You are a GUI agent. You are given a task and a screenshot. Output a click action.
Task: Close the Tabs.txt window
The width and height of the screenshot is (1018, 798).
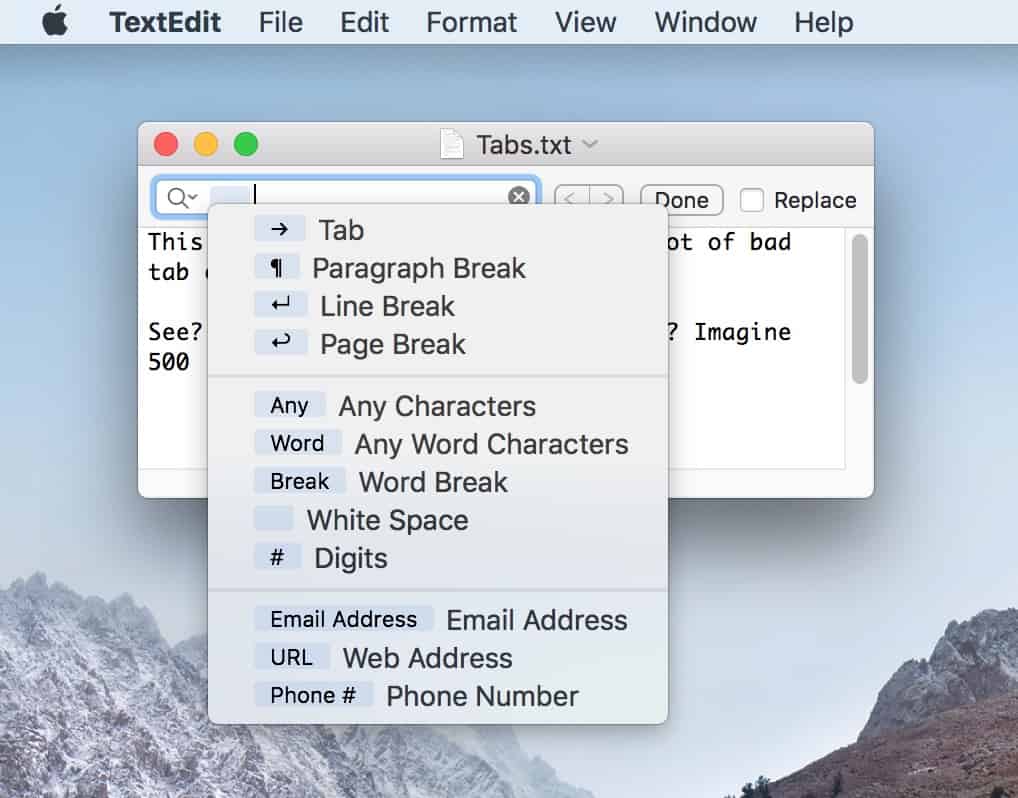pyautogui.click(x=166, y=143)
